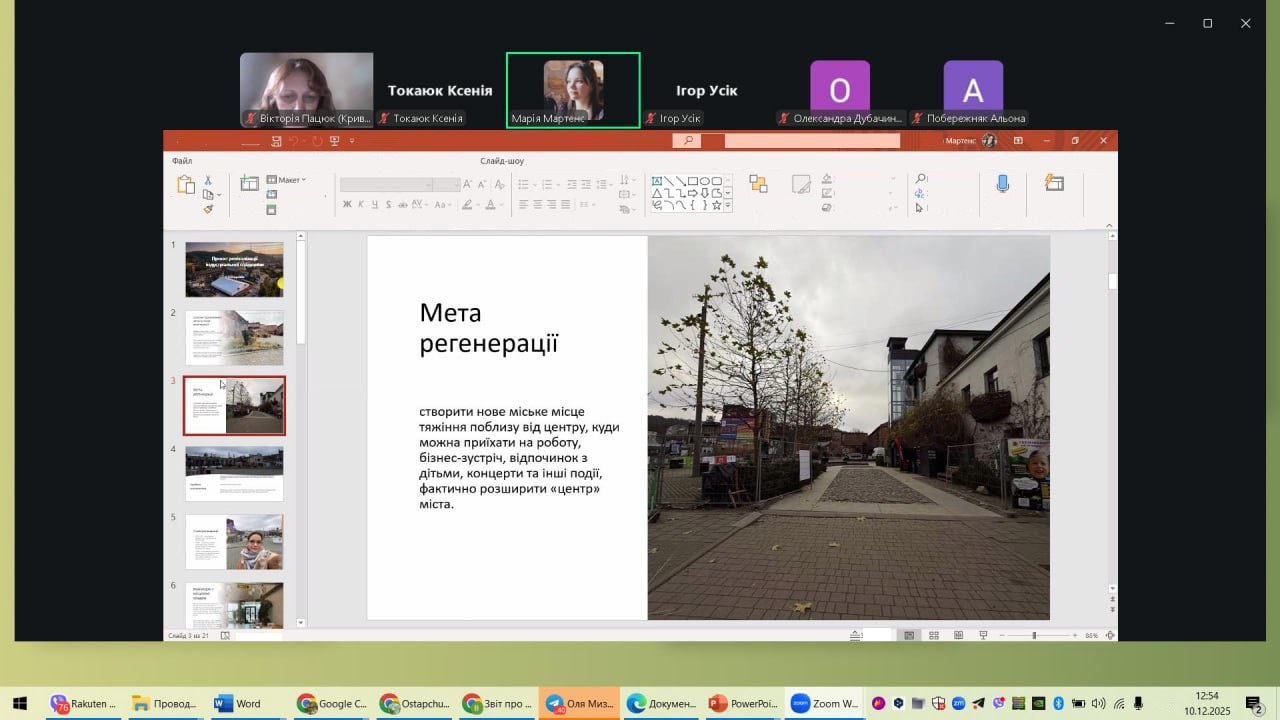Switch to Word in the taskbar

[238, 704]
